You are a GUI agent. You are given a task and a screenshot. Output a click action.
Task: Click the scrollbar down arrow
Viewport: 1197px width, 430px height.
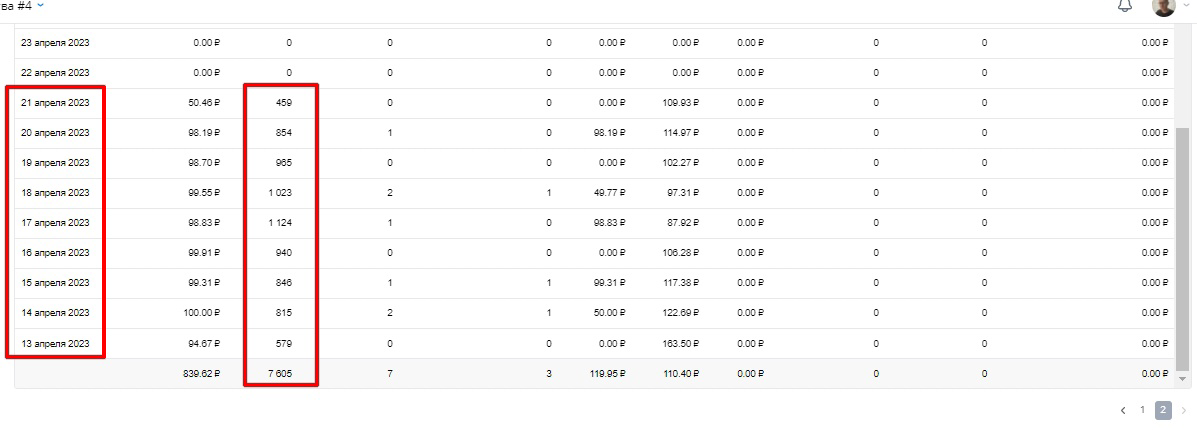pos(1182,378)
